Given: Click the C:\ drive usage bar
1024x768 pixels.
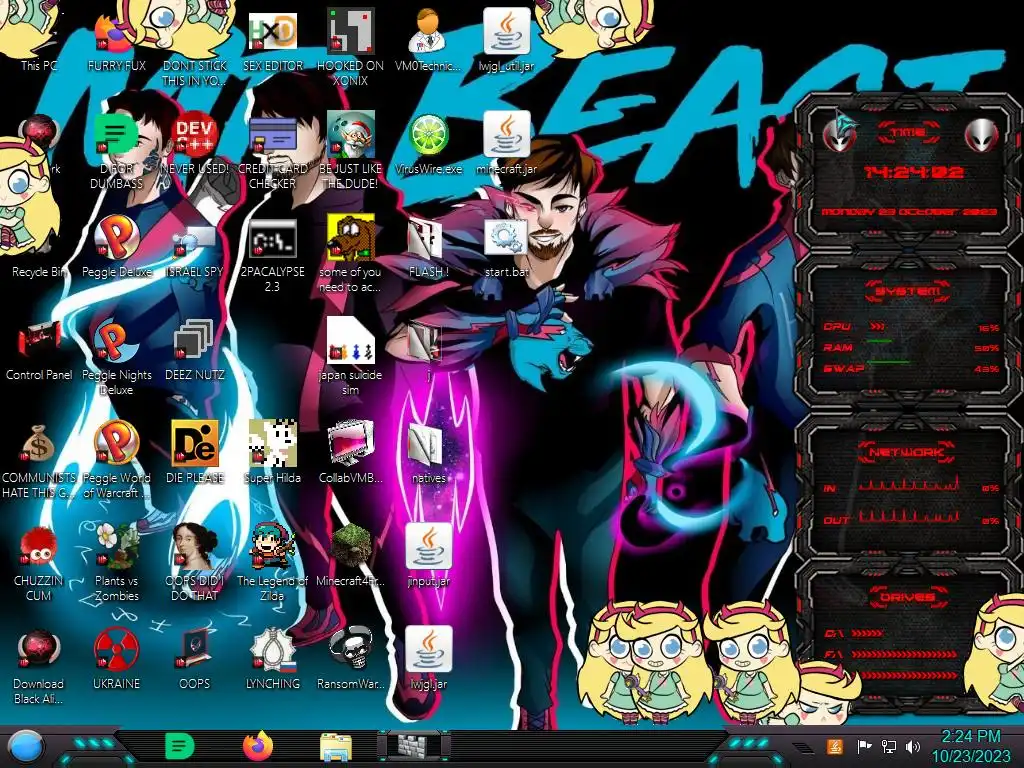Looking at the screenshot, I should 867,633.
